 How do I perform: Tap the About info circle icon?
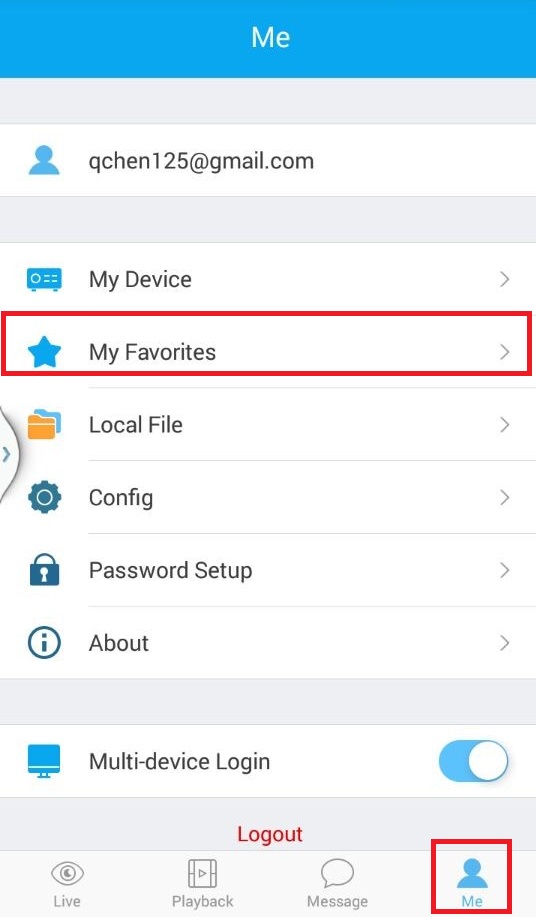pos(44,643)
